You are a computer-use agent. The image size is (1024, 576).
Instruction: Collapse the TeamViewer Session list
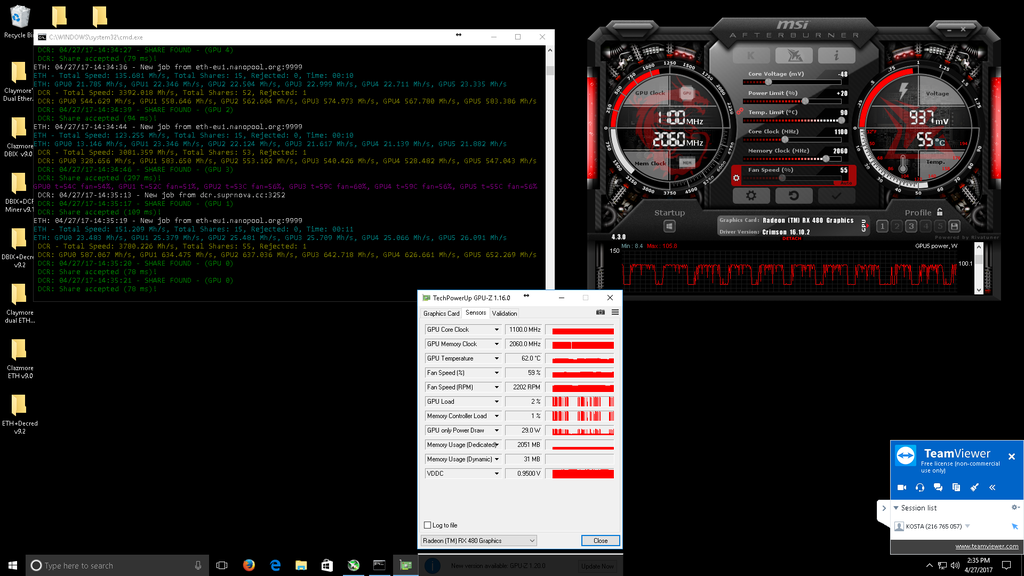pyautogui.click(x=896, y=507)
